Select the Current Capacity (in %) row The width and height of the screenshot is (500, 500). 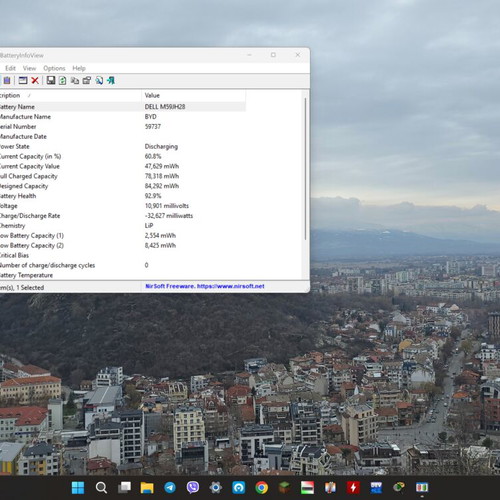pyautogui.click(x=123, y=156)
